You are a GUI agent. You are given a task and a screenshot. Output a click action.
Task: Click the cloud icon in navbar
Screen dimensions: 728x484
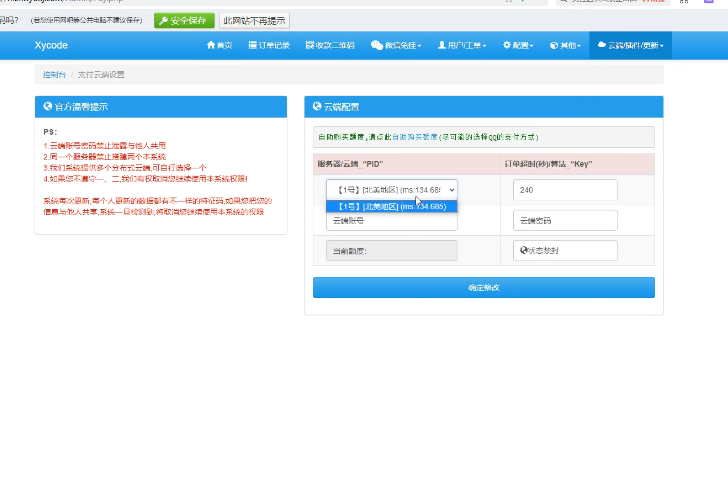[601, 45]
